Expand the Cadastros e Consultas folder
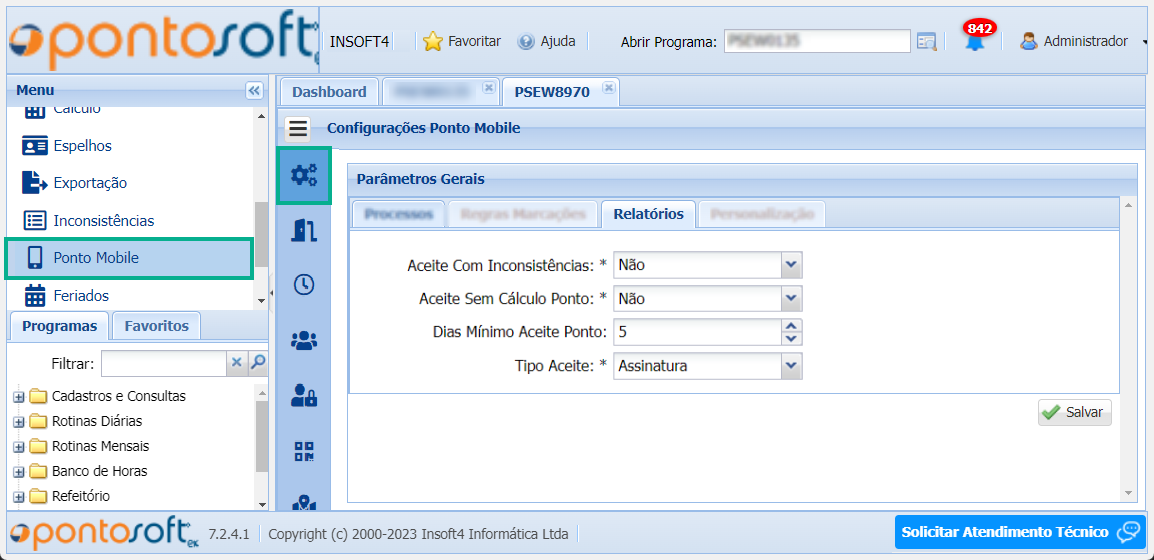This screenshot has height=560, width=1154. [x=19, y=397]
